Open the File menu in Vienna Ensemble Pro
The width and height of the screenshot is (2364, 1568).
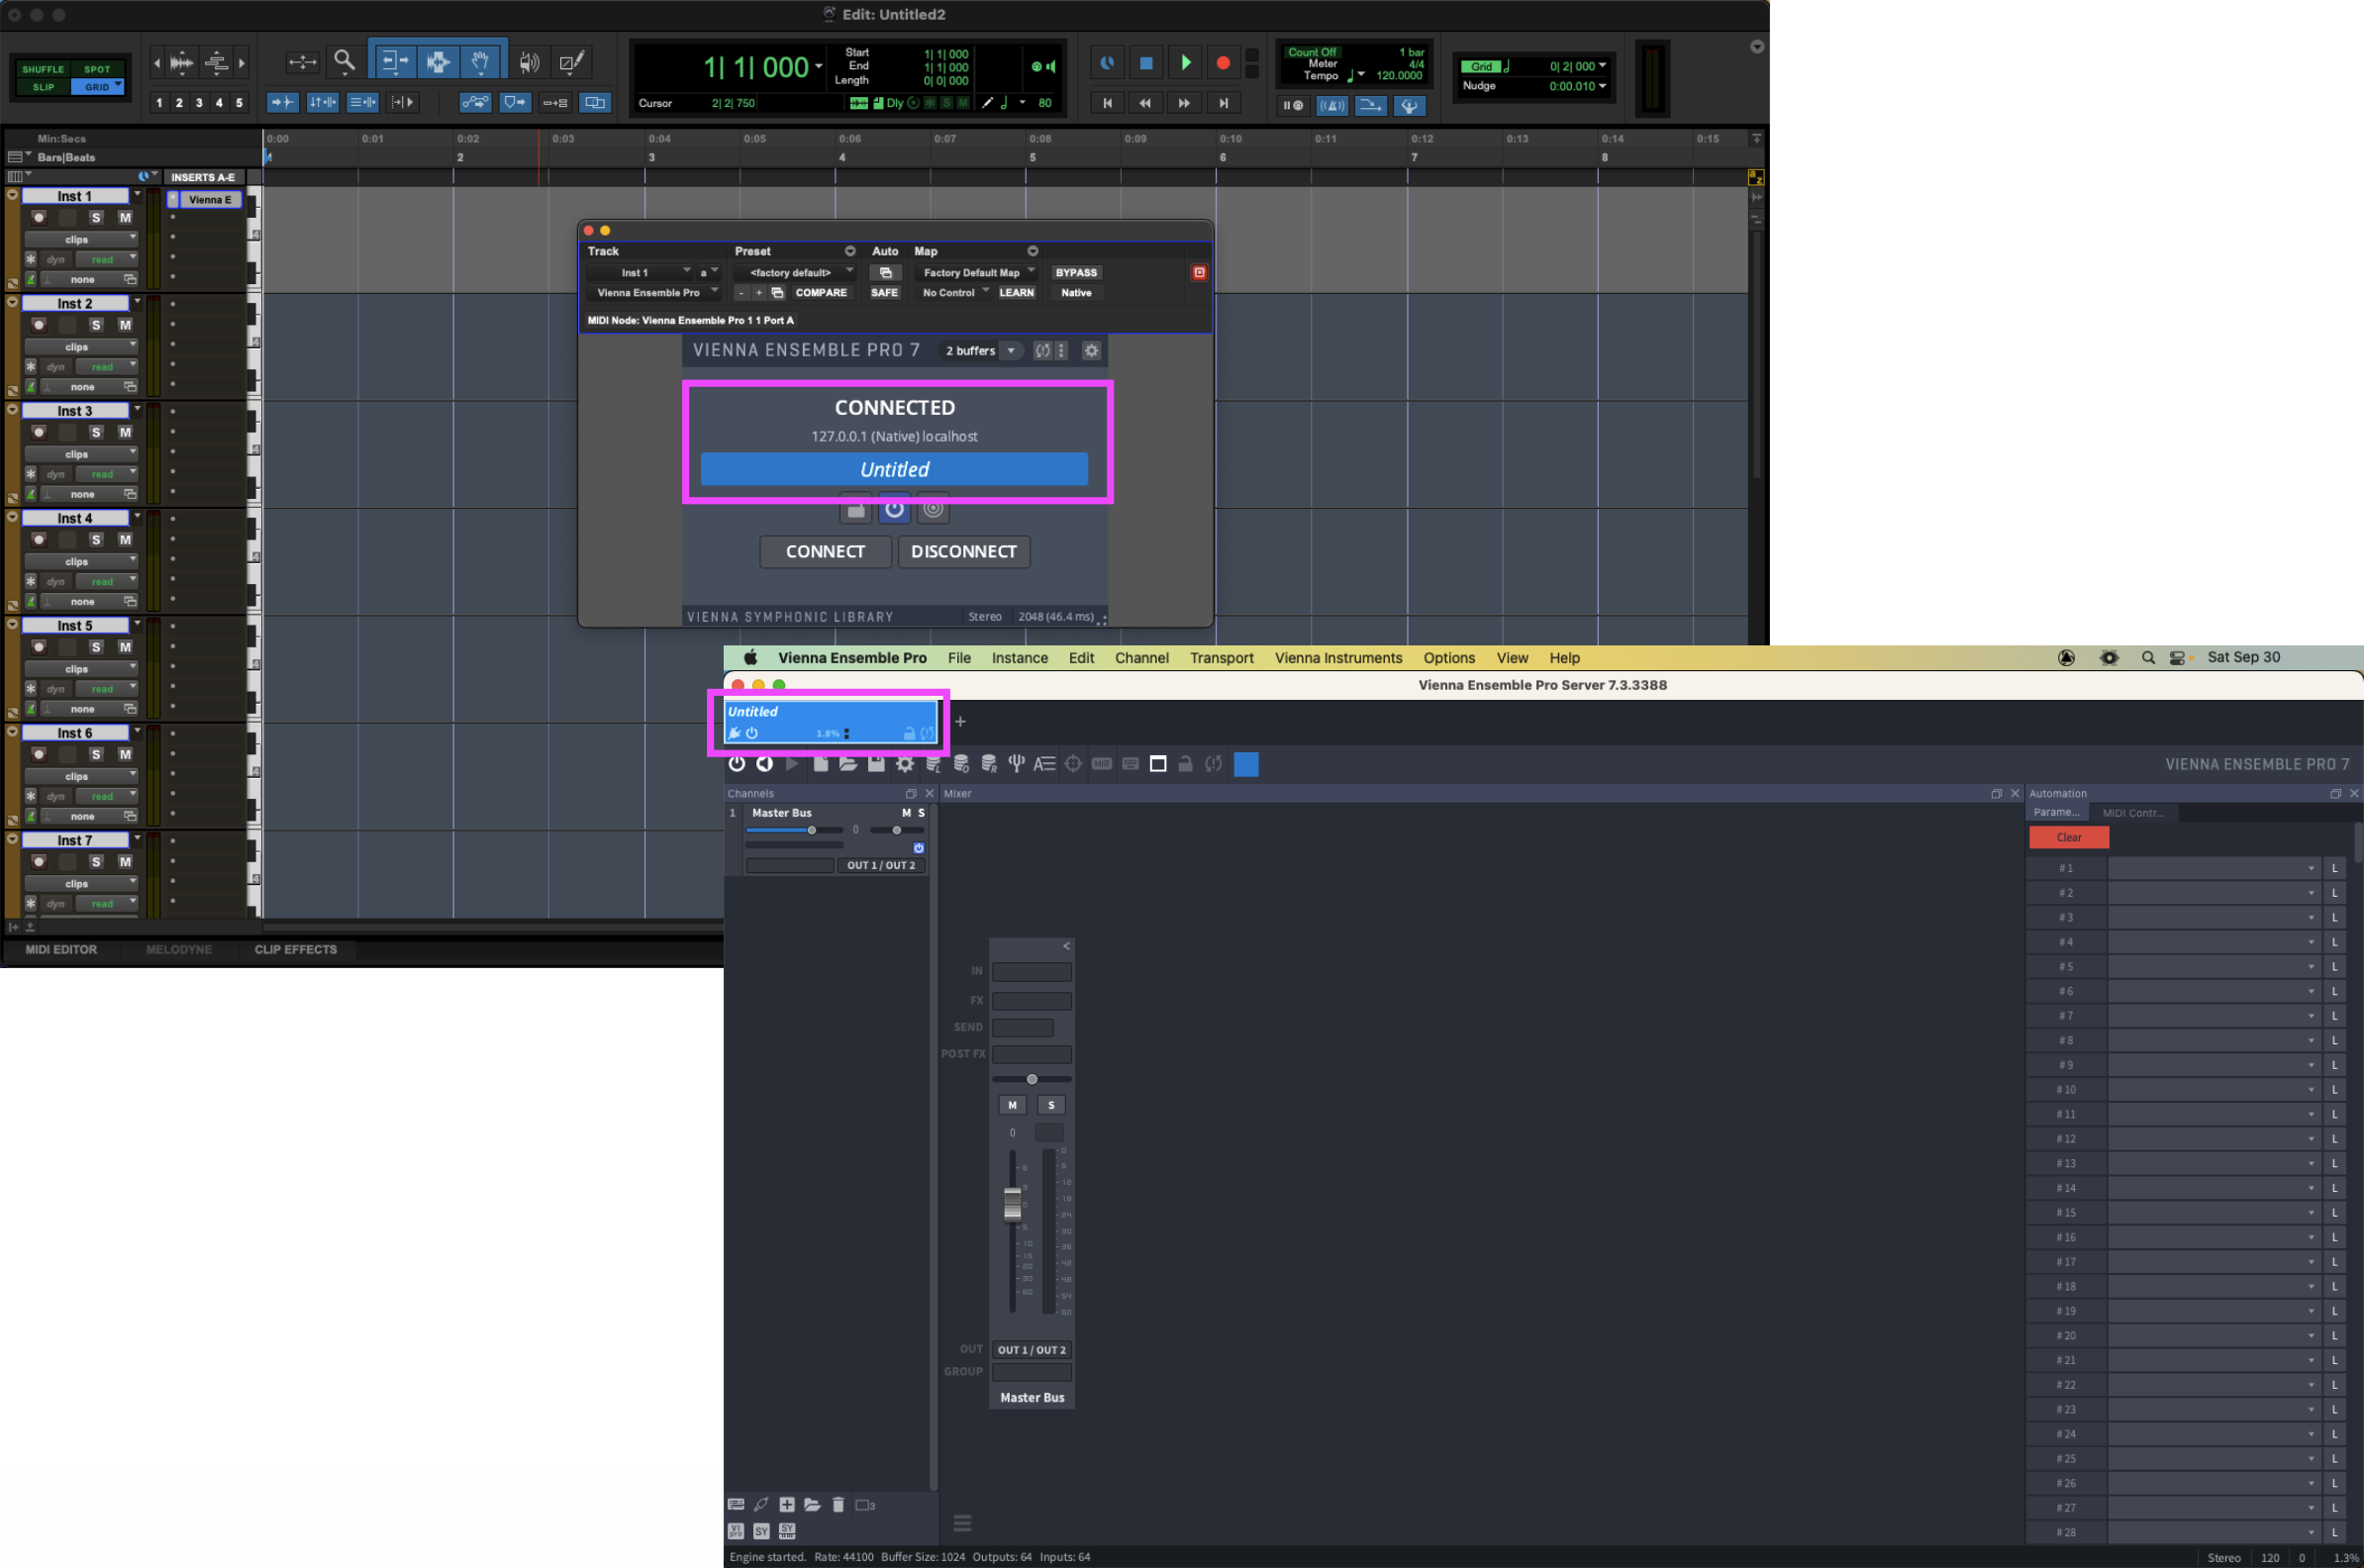pos(959,658)
